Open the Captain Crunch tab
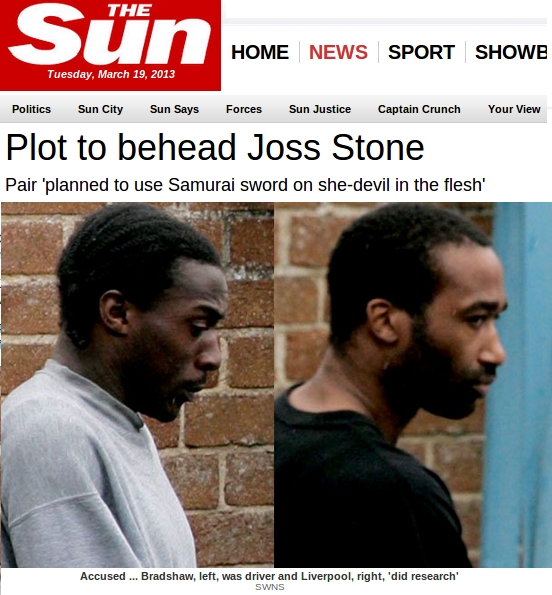The height and width of the screenshot is (595, 552). pyautogui.click(x=419, y=109)
